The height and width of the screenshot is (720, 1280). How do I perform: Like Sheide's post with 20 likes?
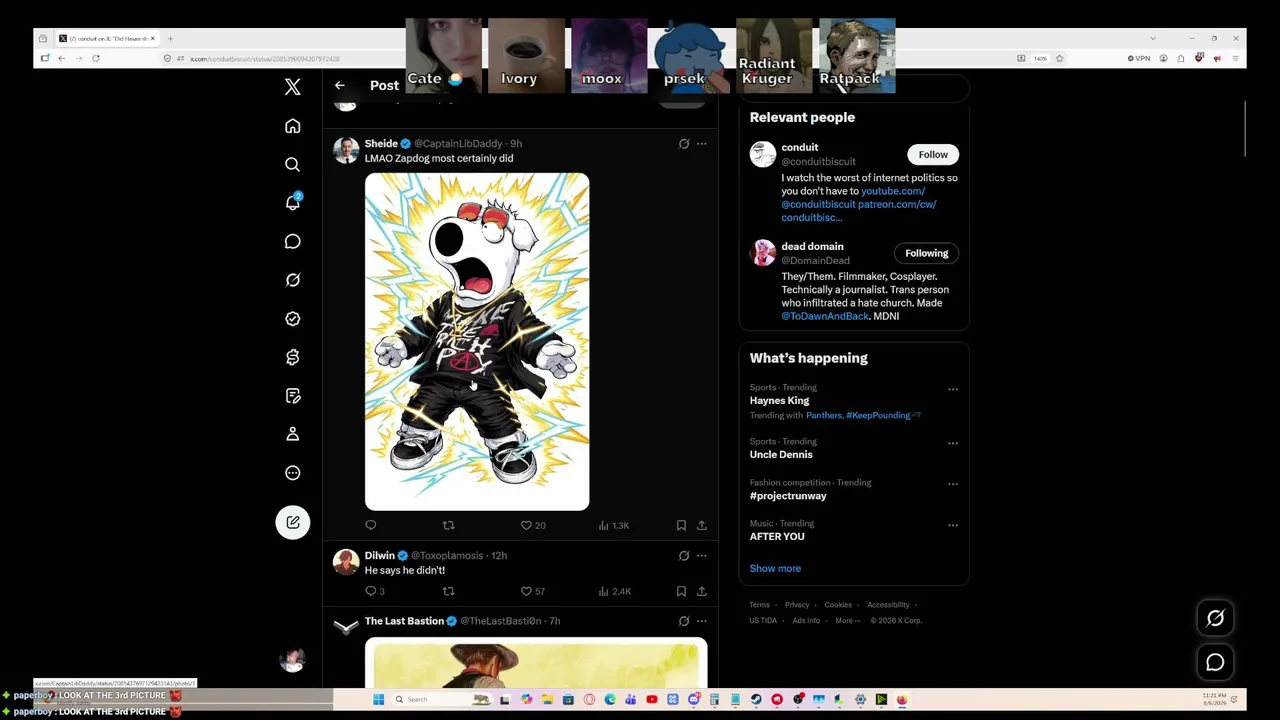coord(533,525)
